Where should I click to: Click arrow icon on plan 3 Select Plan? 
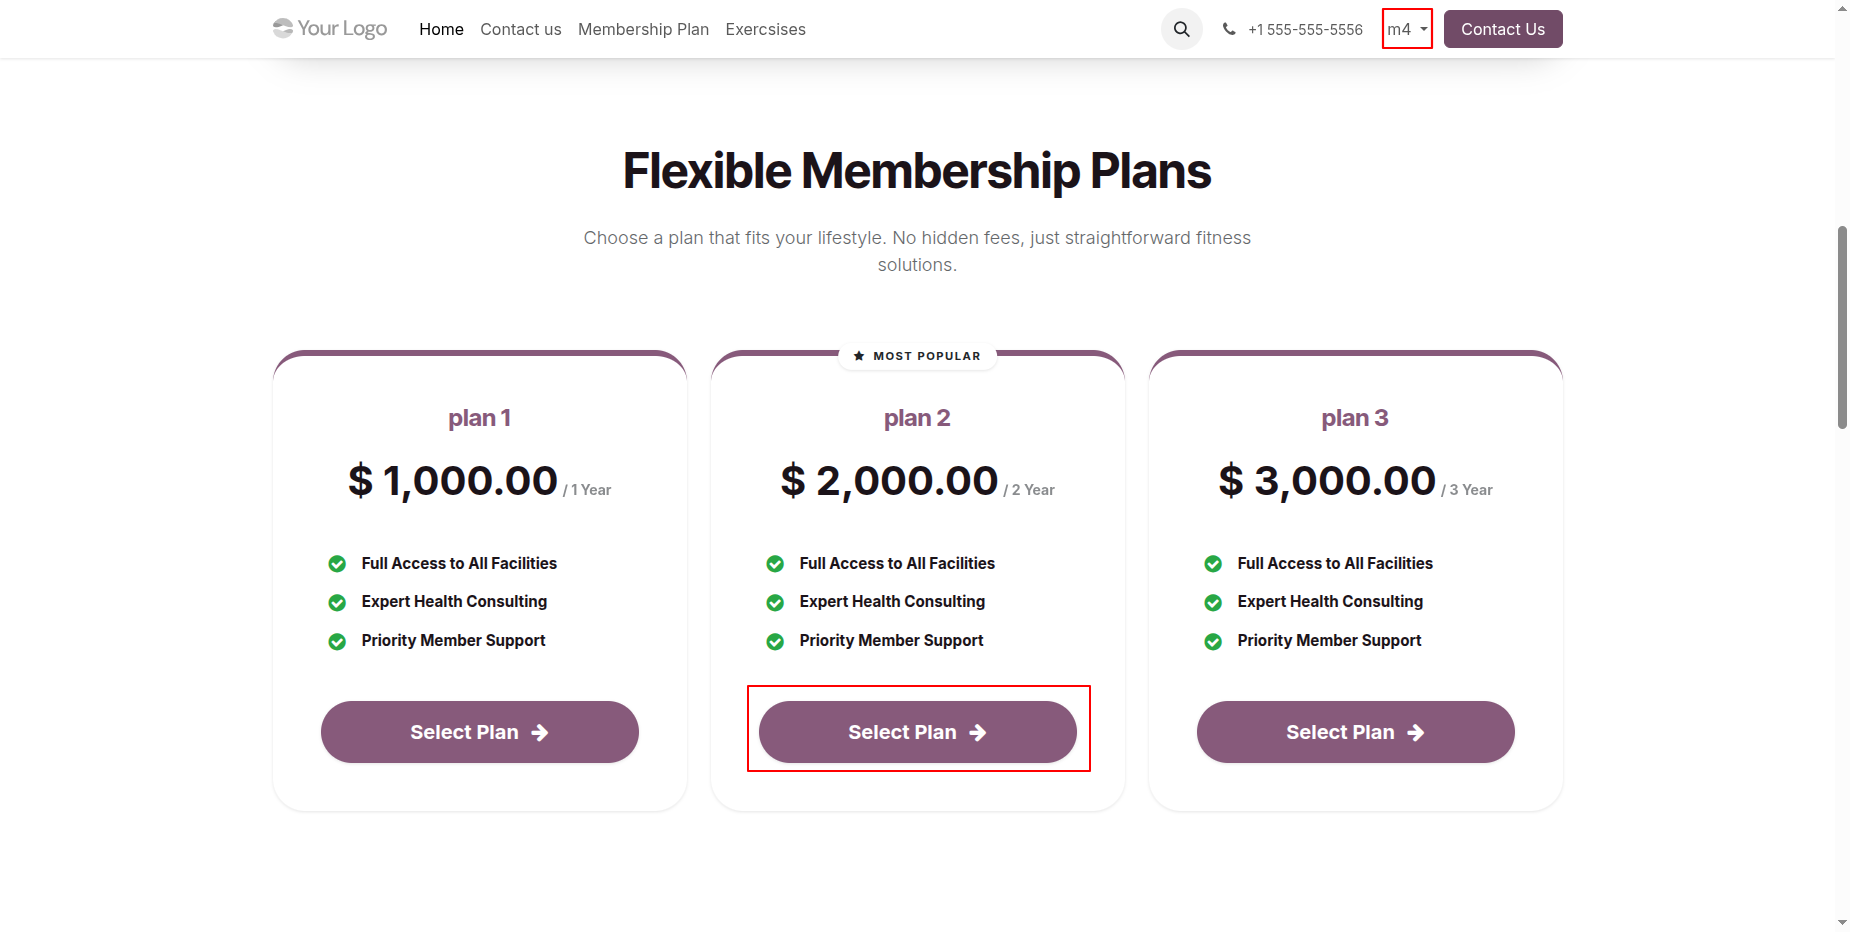coord(1416,733)
